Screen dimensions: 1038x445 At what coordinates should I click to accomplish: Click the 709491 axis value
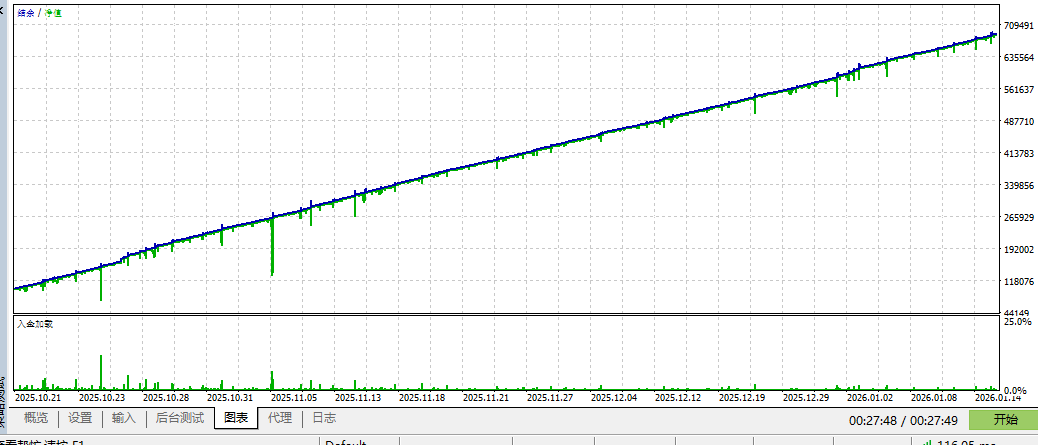click(1019, 26)
